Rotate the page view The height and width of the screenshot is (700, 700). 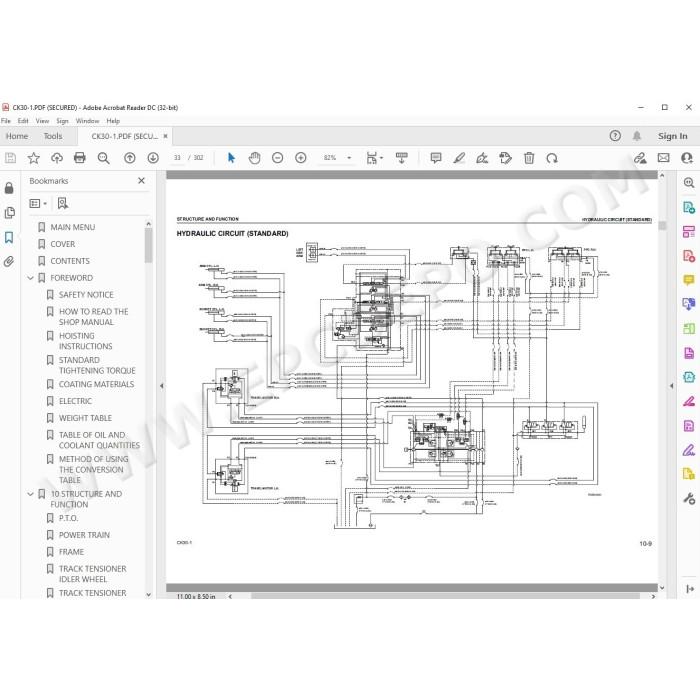pyautogui.click(x=552, y=158)
